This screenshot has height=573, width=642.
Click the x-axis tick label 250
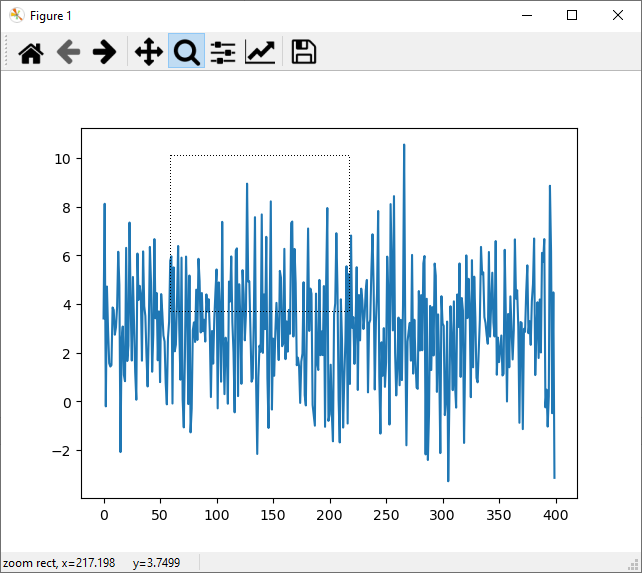pos(386,515)
